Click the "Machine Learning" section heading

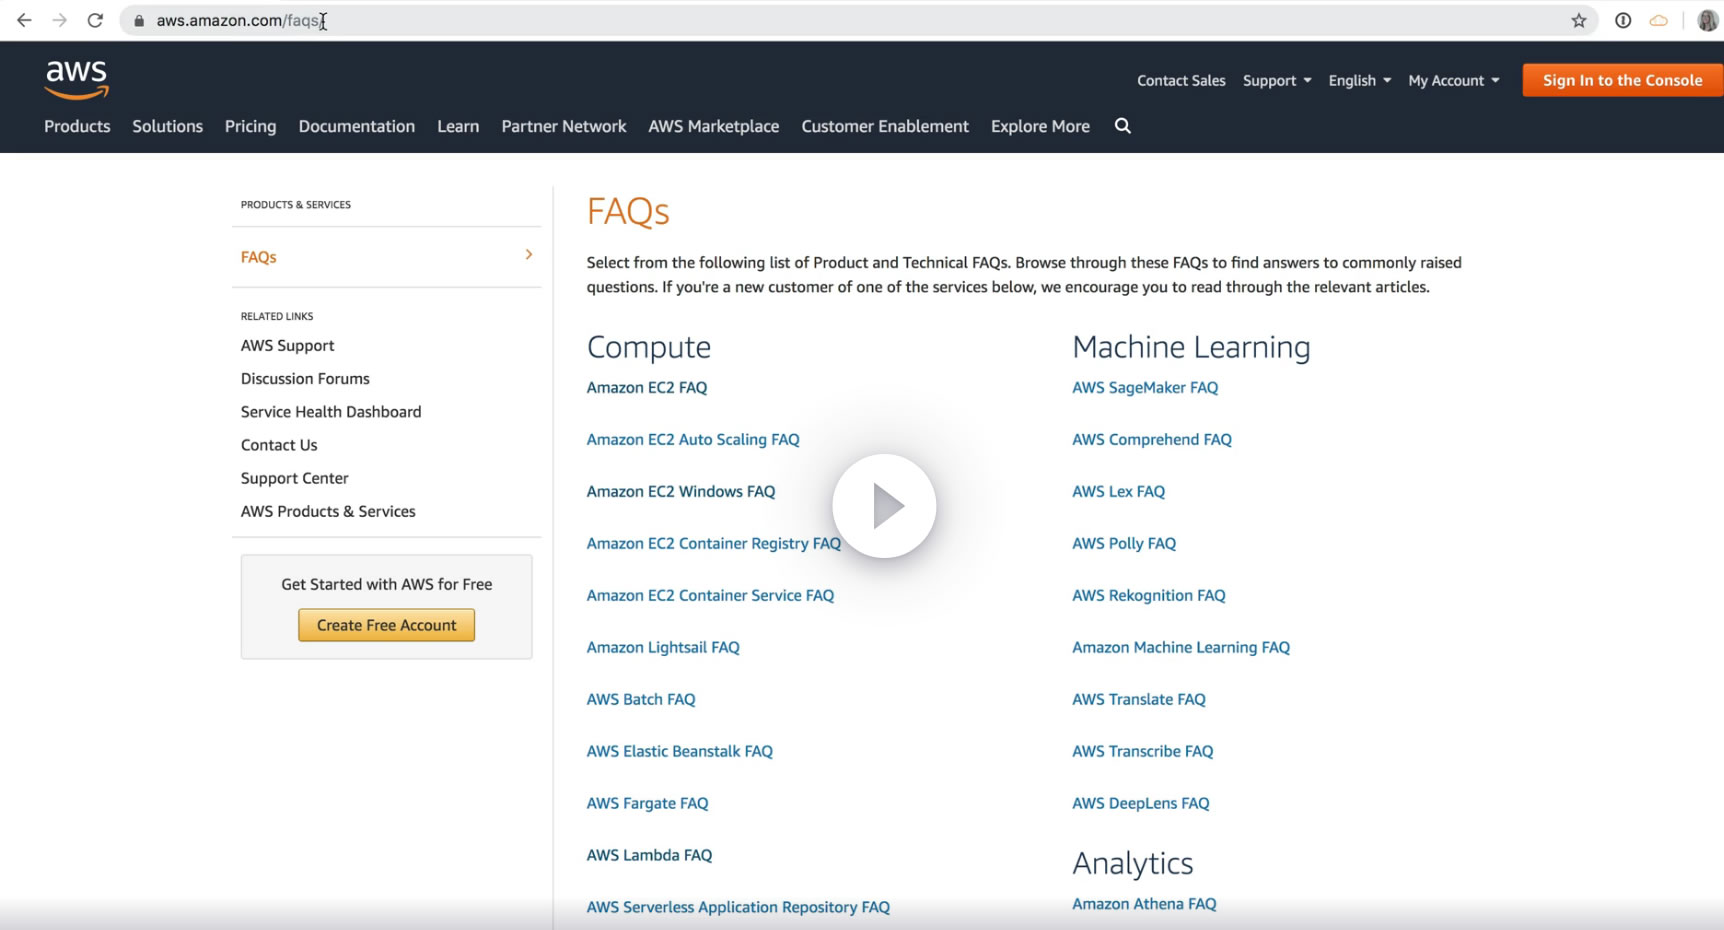pos(1191,347)
